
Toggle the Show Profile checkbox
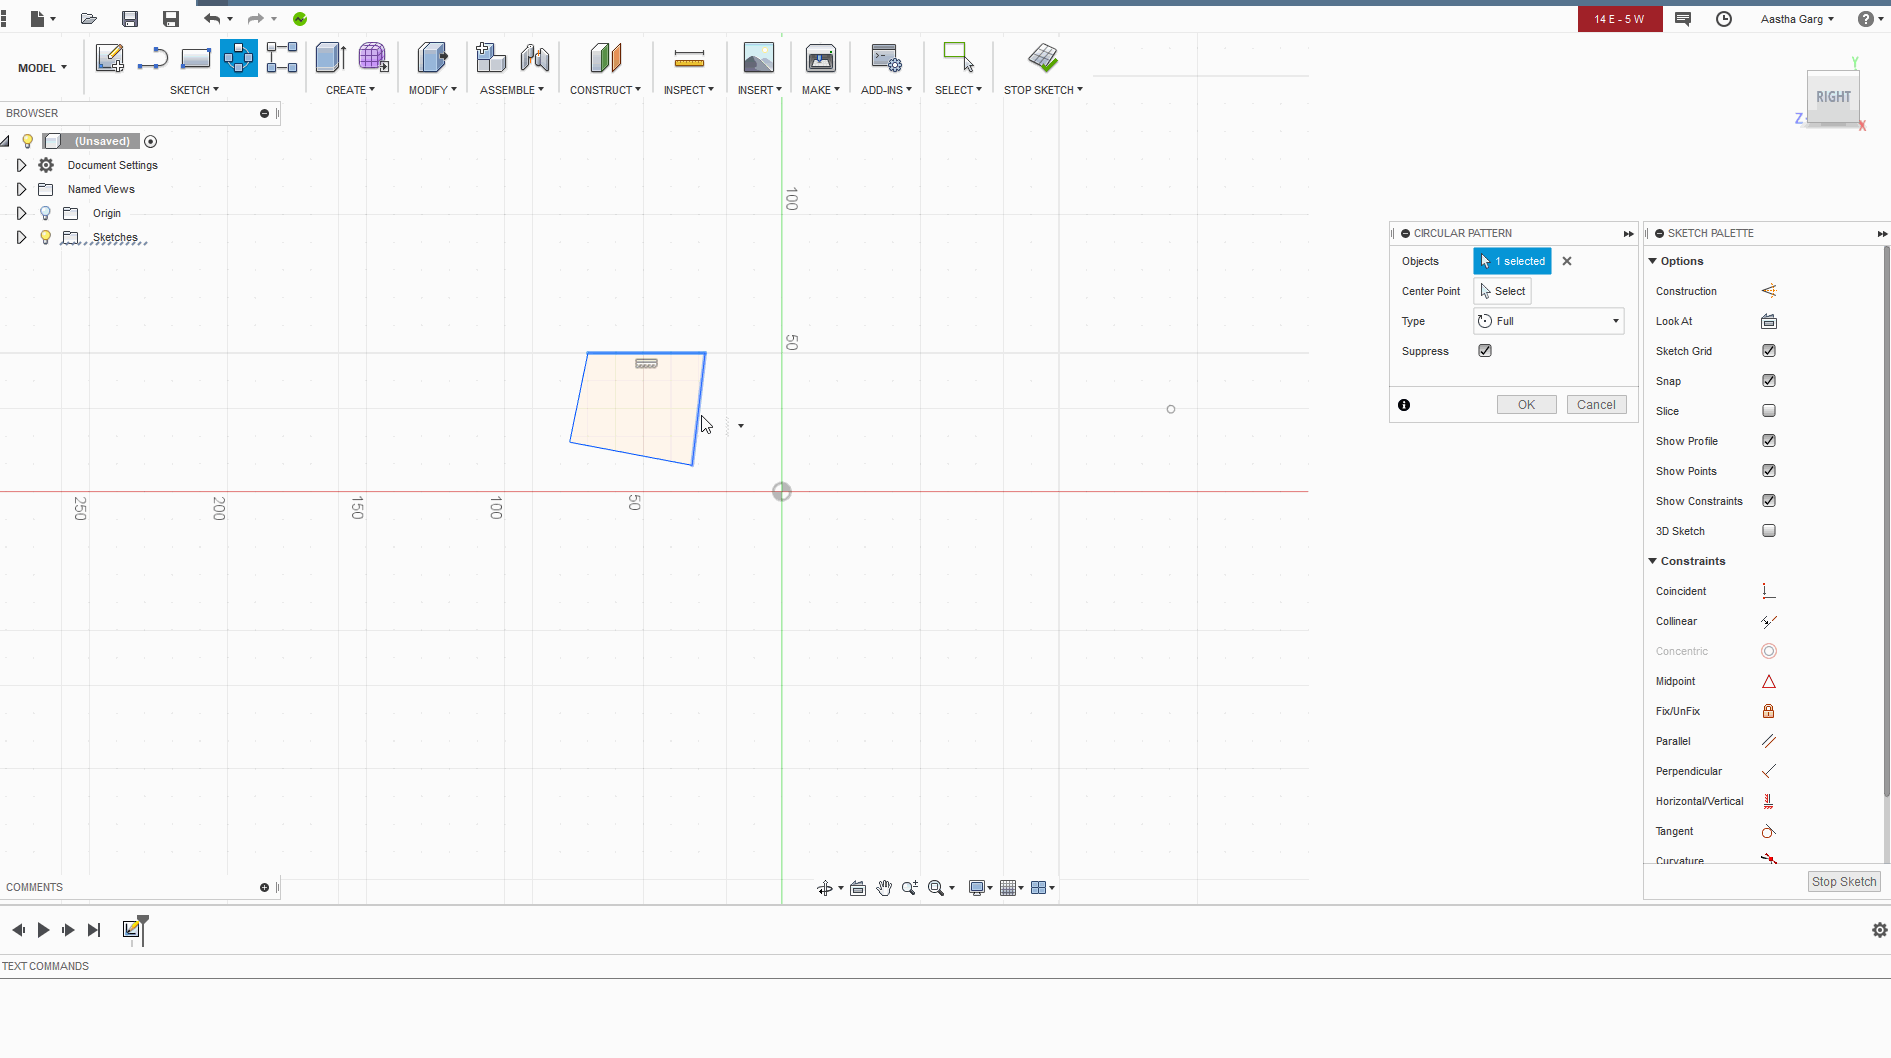pos(1769,441)
